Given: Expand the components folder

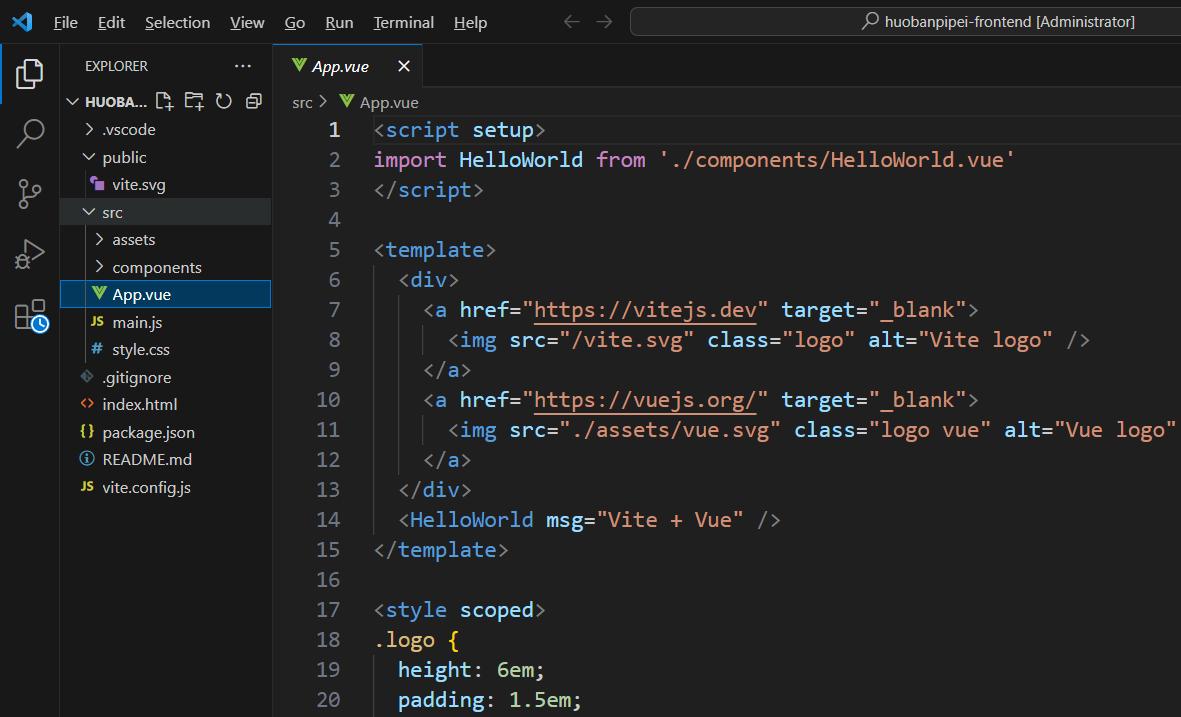Looking at the screenshot, I should [x=156, y=268].
